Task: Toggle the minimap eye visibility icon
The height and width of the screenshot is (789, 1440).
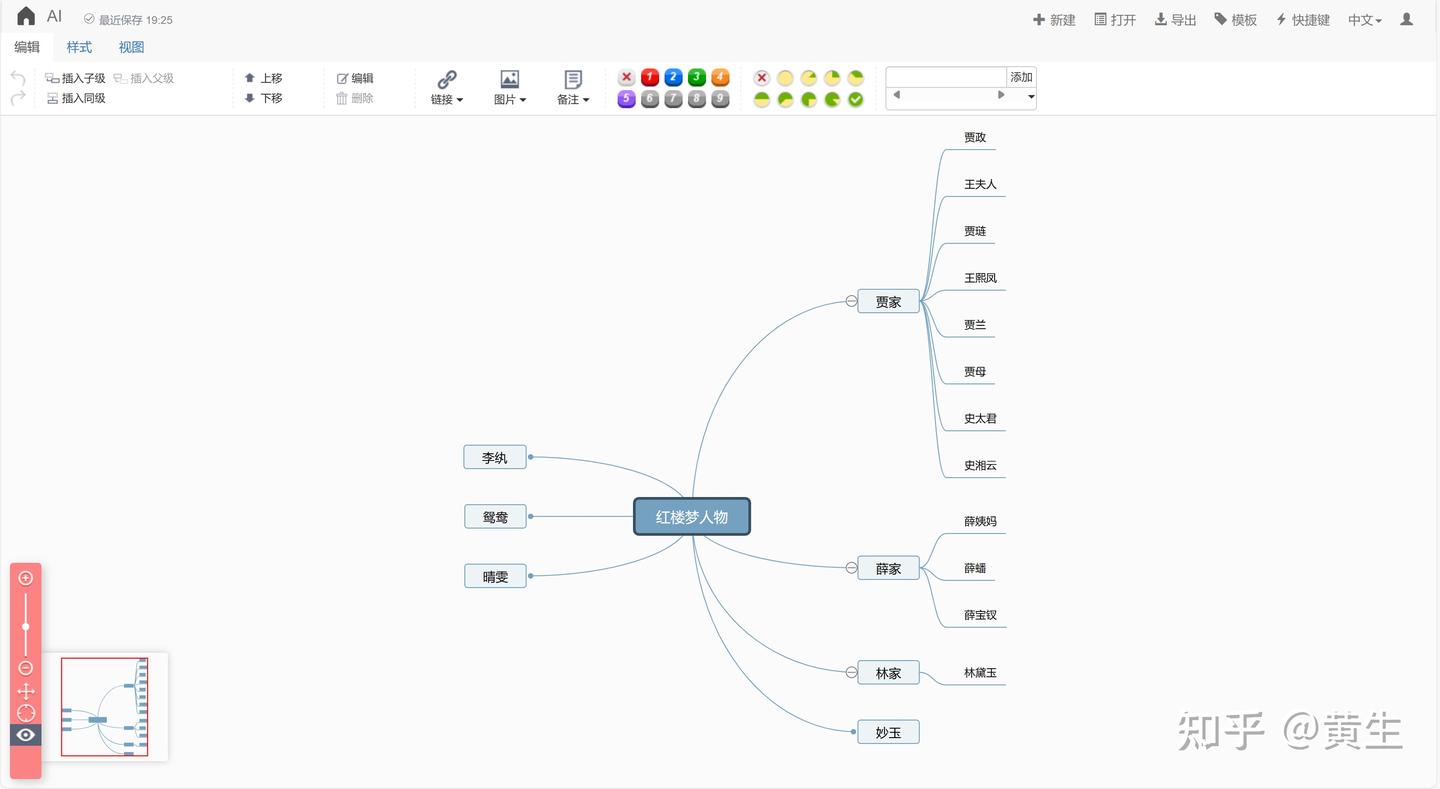Action: coord(25,735)
